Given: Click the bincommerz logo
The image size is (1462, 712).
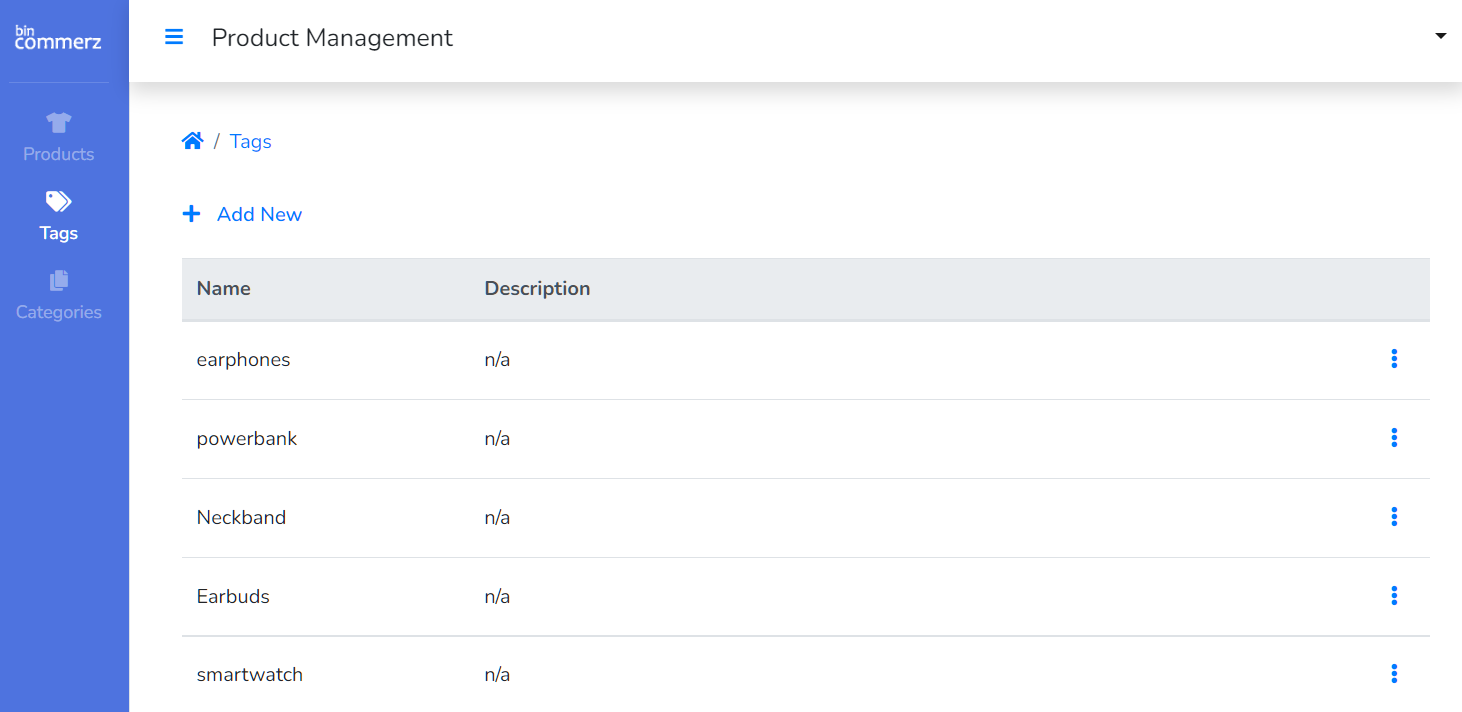Looking at the screenshot, I should pos(58,38).
